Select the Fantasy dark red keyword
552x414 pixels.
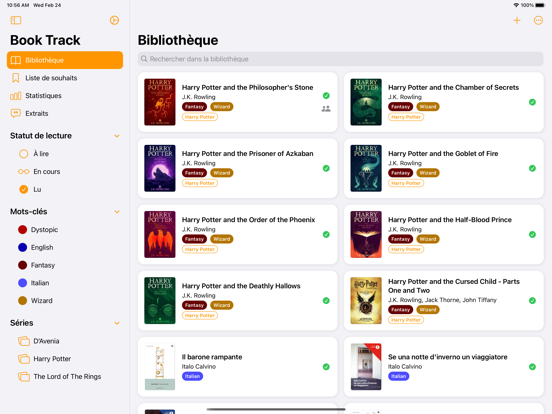pyautogui.click(x=65, y=265)
